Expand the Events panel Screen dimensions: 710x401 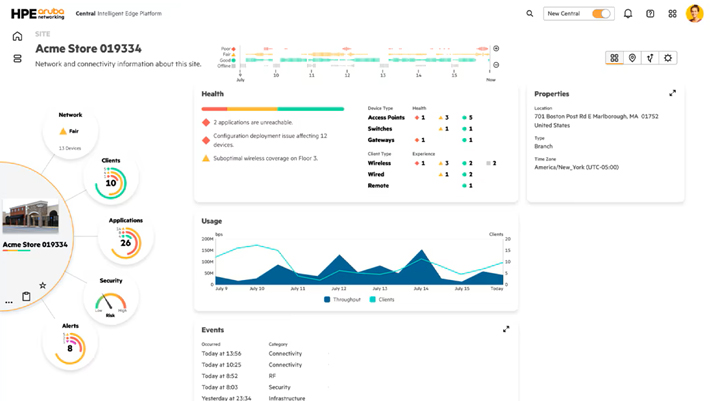point(506,329)
